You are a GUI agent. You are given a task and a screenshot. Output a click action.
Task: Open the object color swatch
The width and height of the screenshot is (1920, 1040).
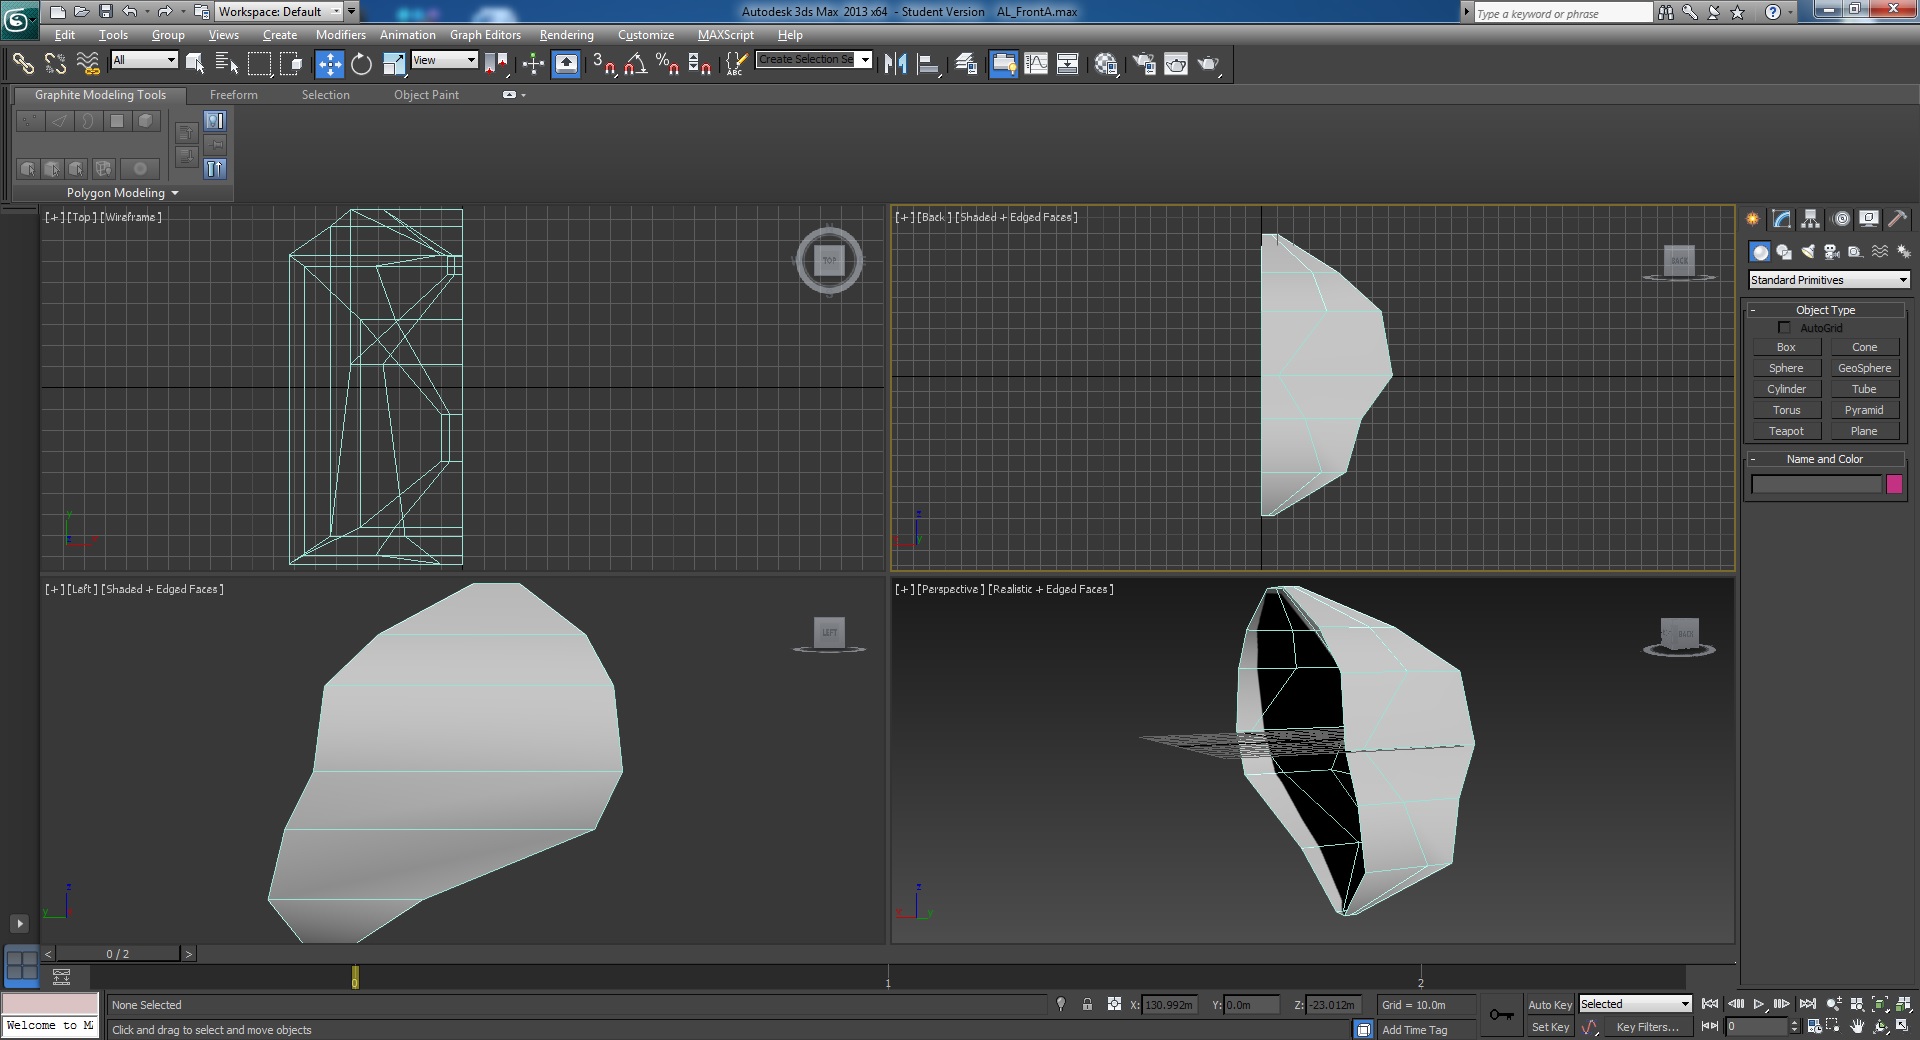[x=1896, y=484]
